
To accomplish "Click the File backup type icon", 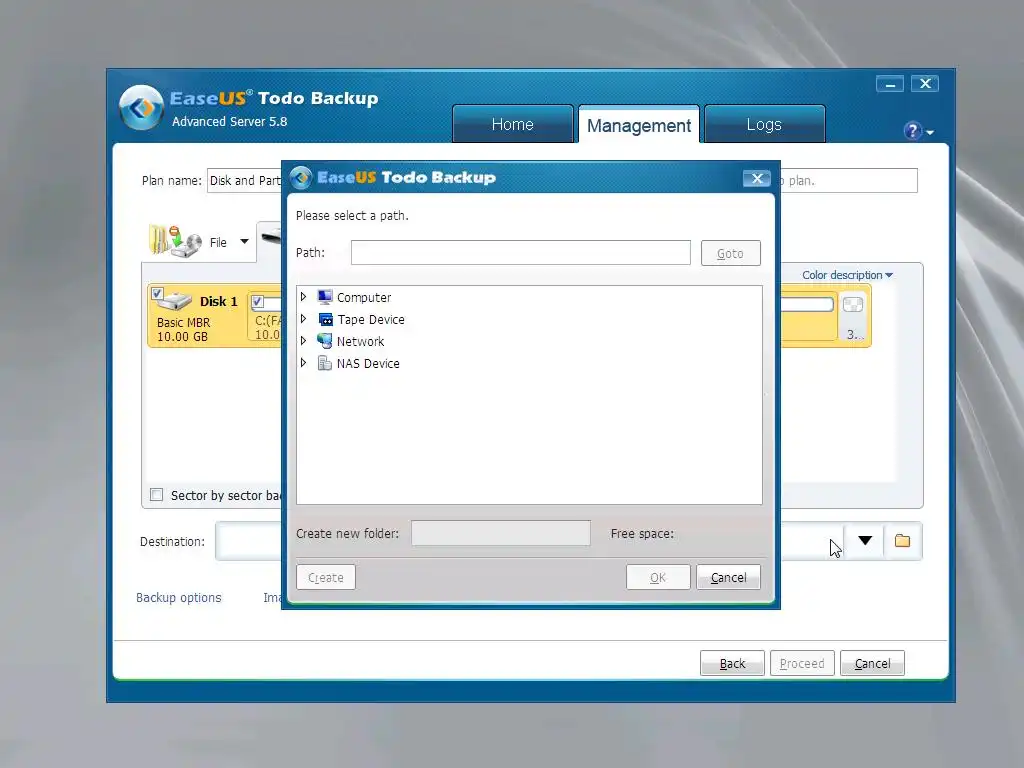I will [x=175, y=241].
